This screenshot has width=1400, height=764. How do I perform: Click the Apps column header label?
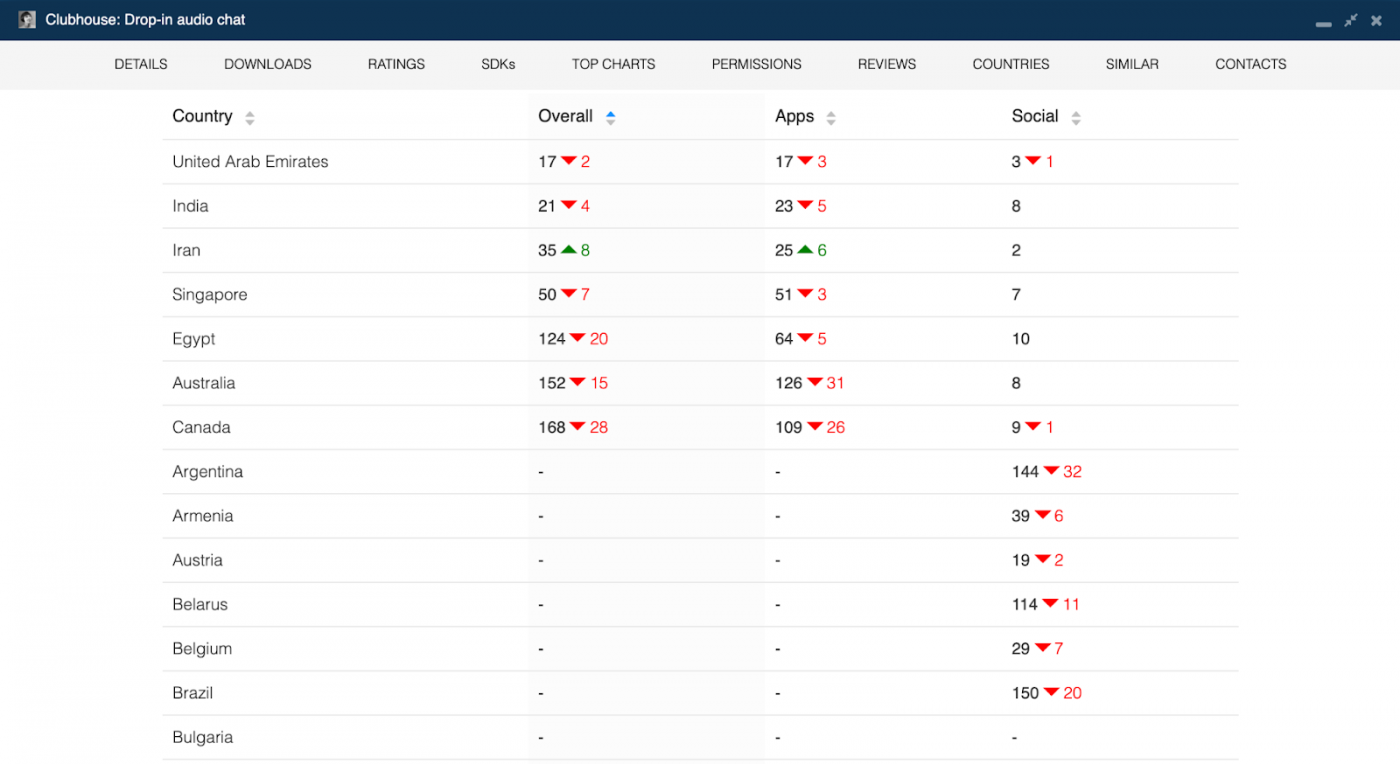click(795, 116)
